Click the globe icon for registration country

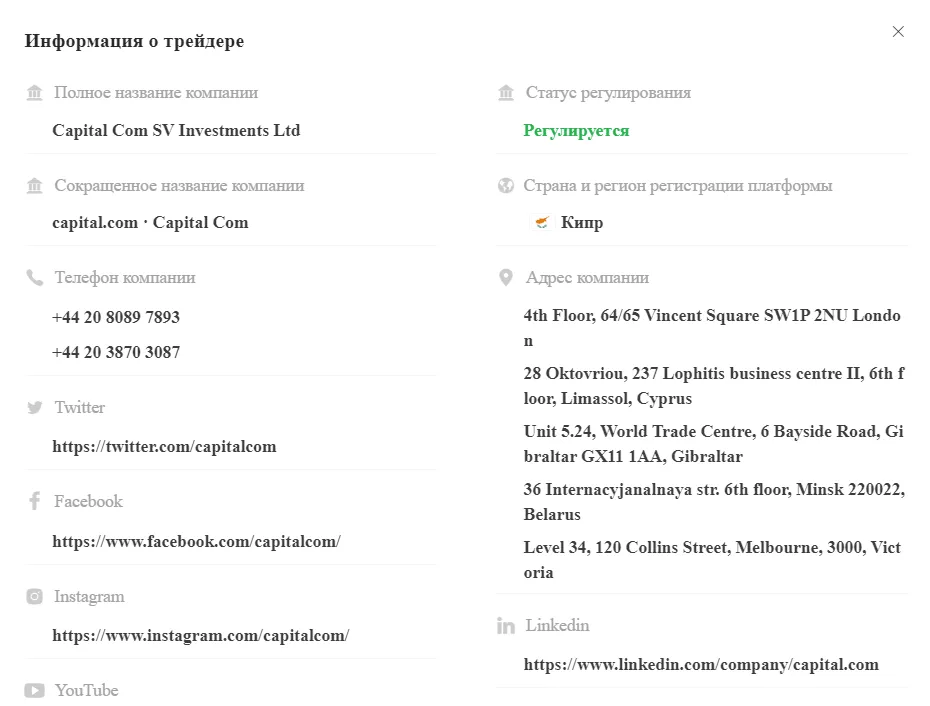(505, 186)
